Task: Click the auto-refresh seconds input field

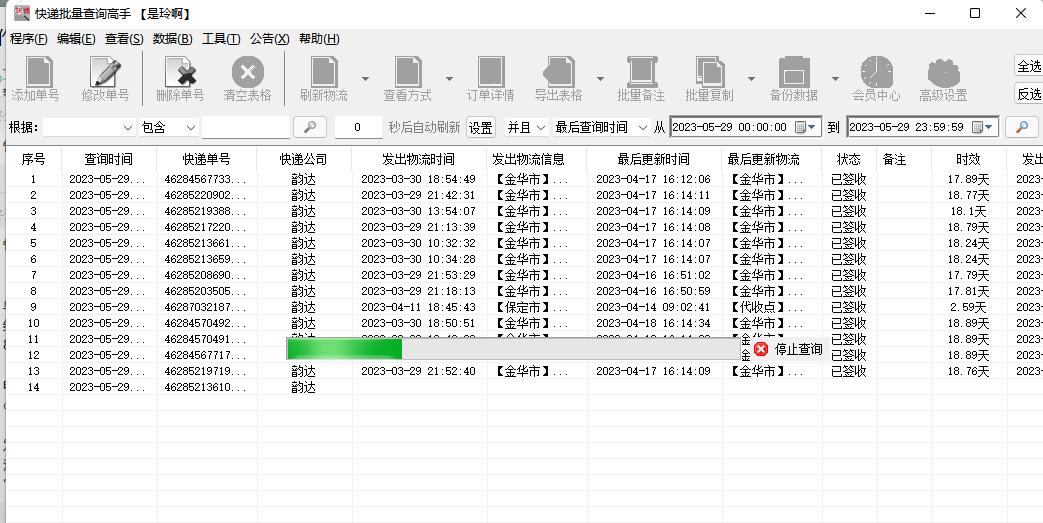Action: [x=358, y=127]
